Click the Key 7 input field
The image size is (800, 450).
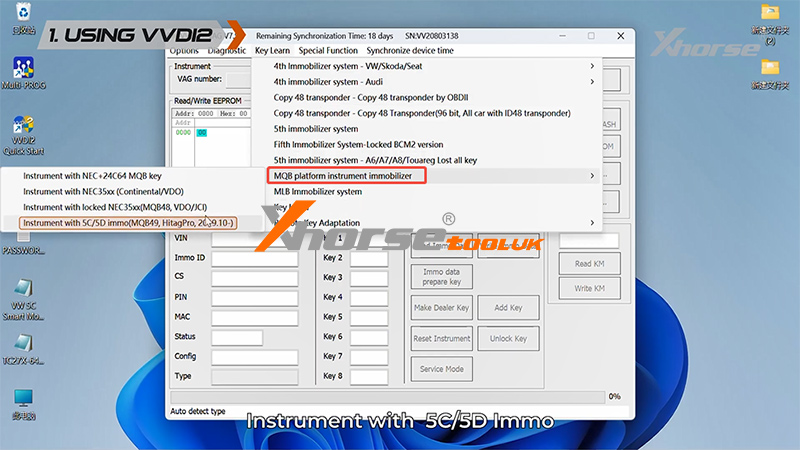coord(369,357)
